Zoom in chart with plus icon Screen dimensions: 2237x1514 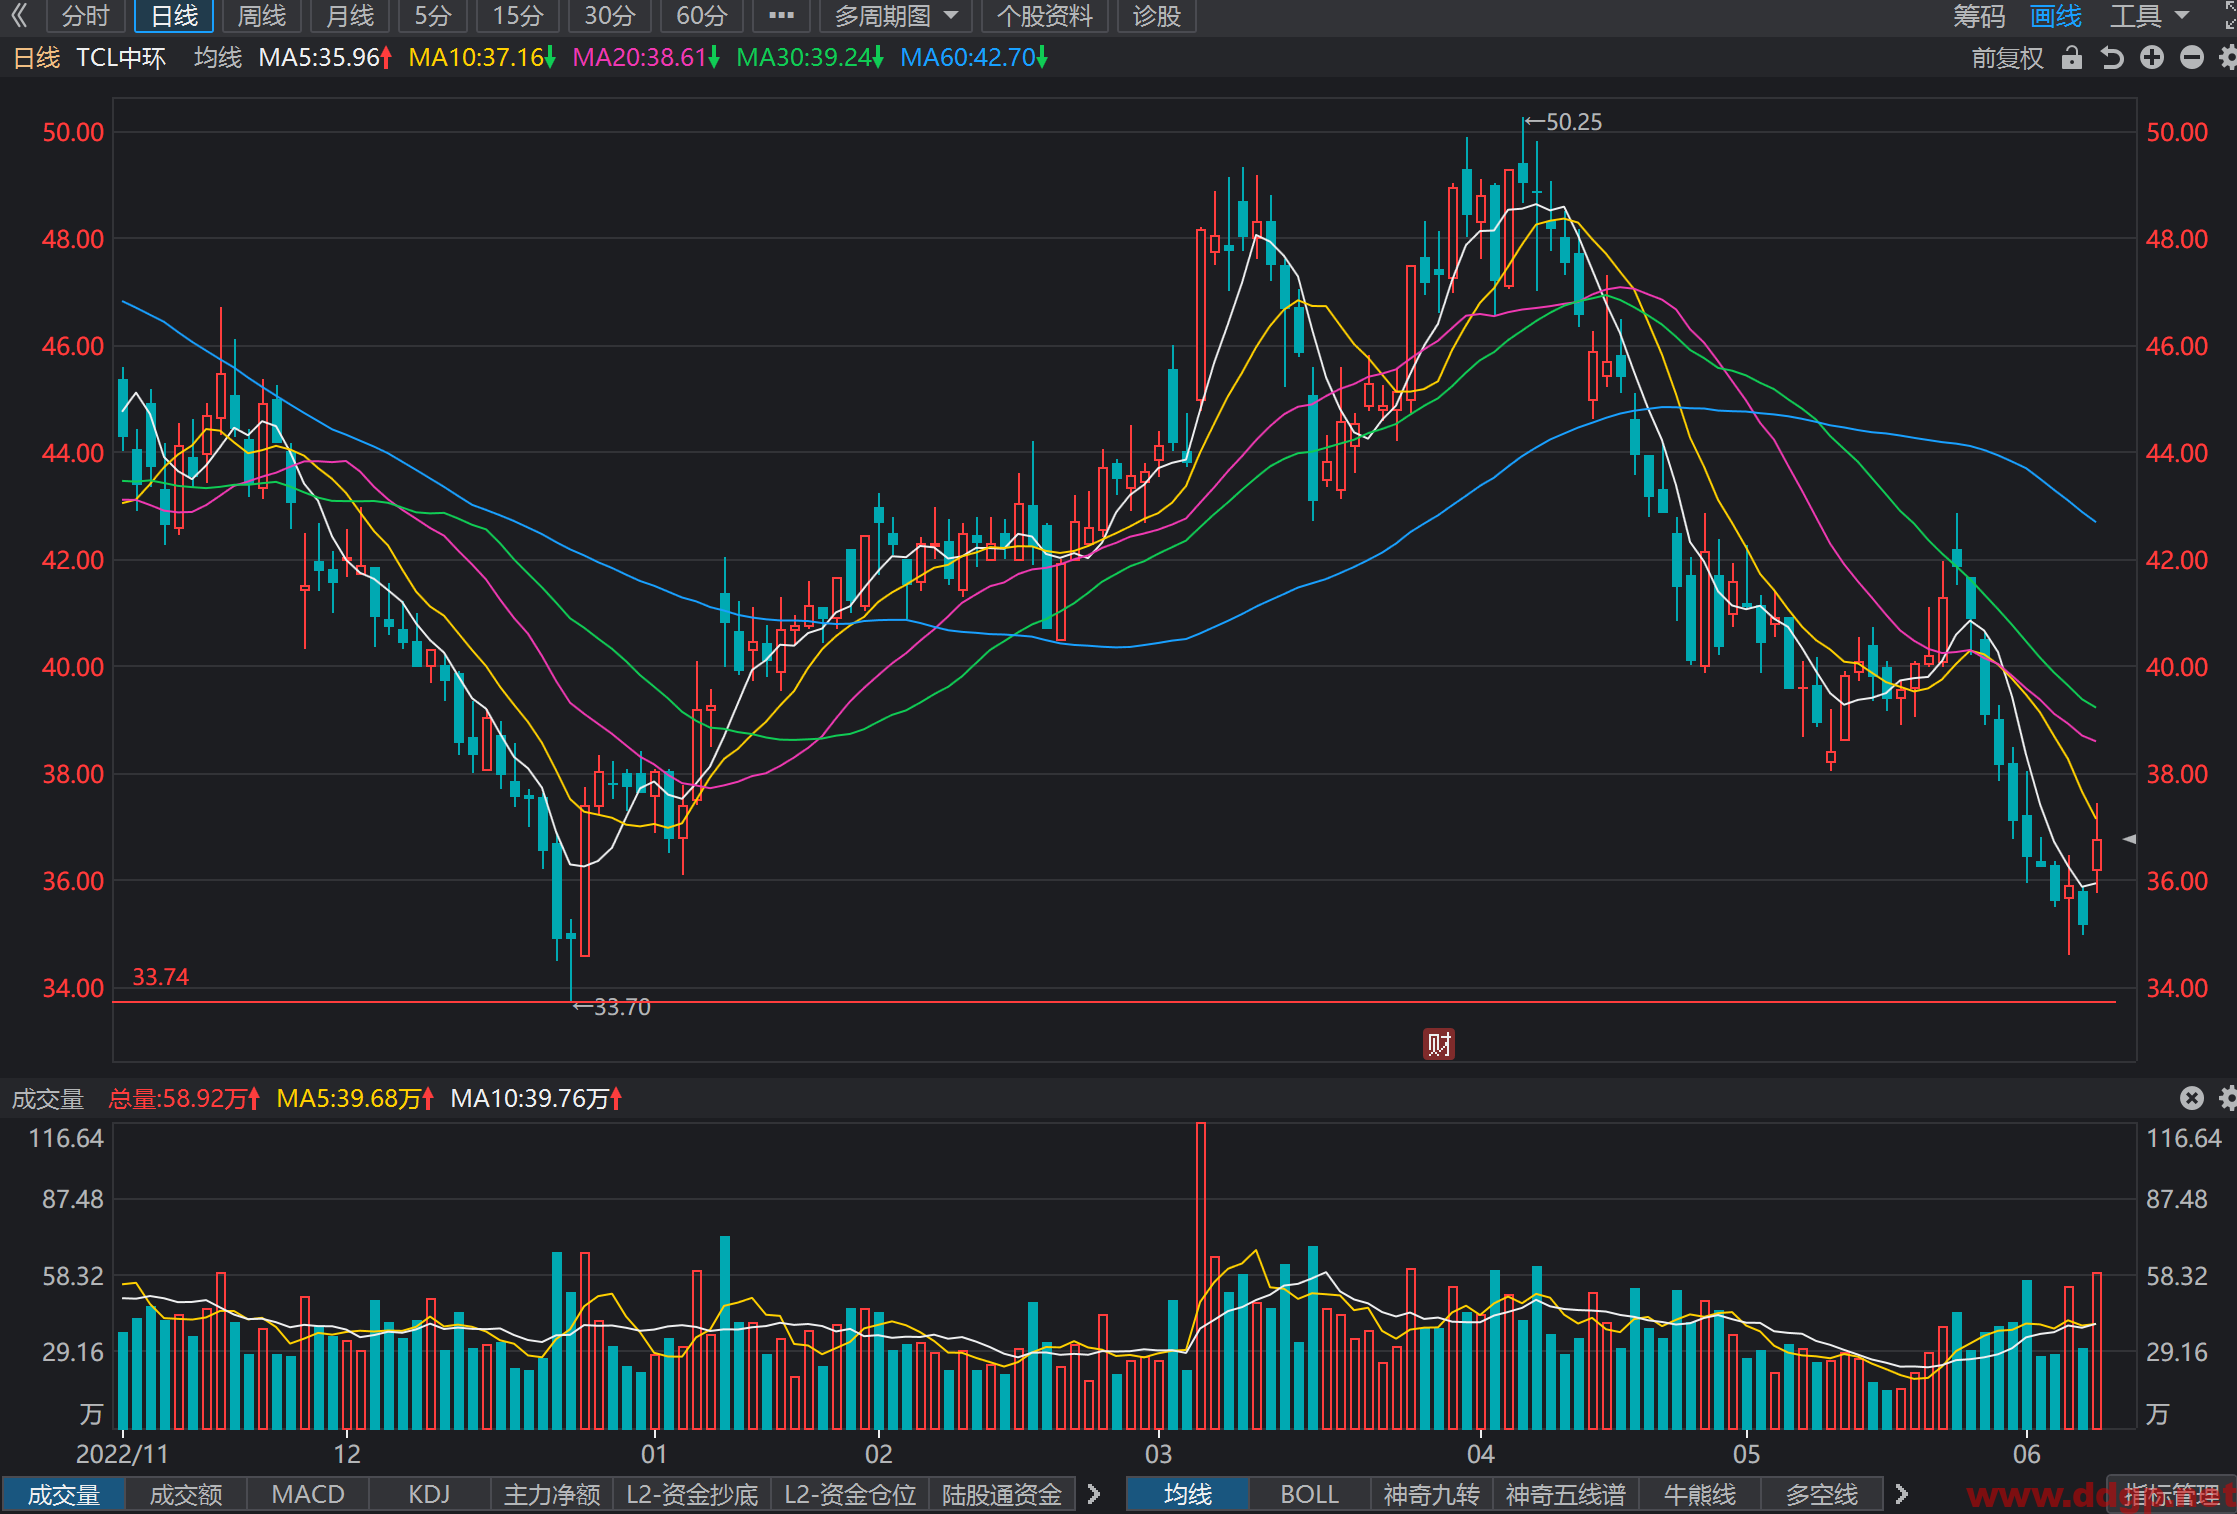2152,58
